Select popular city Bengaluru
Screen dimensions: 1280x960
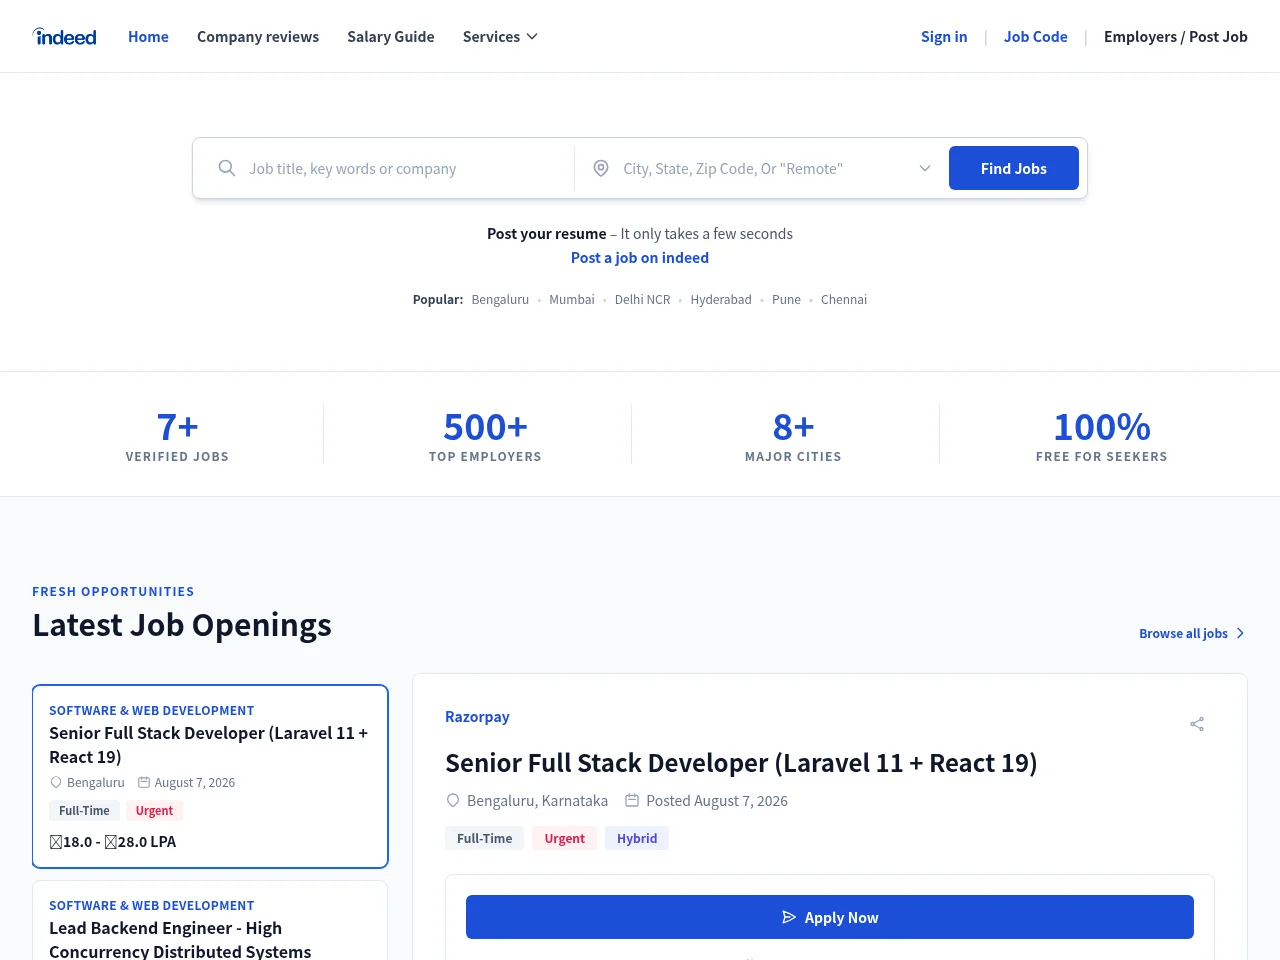500,299
